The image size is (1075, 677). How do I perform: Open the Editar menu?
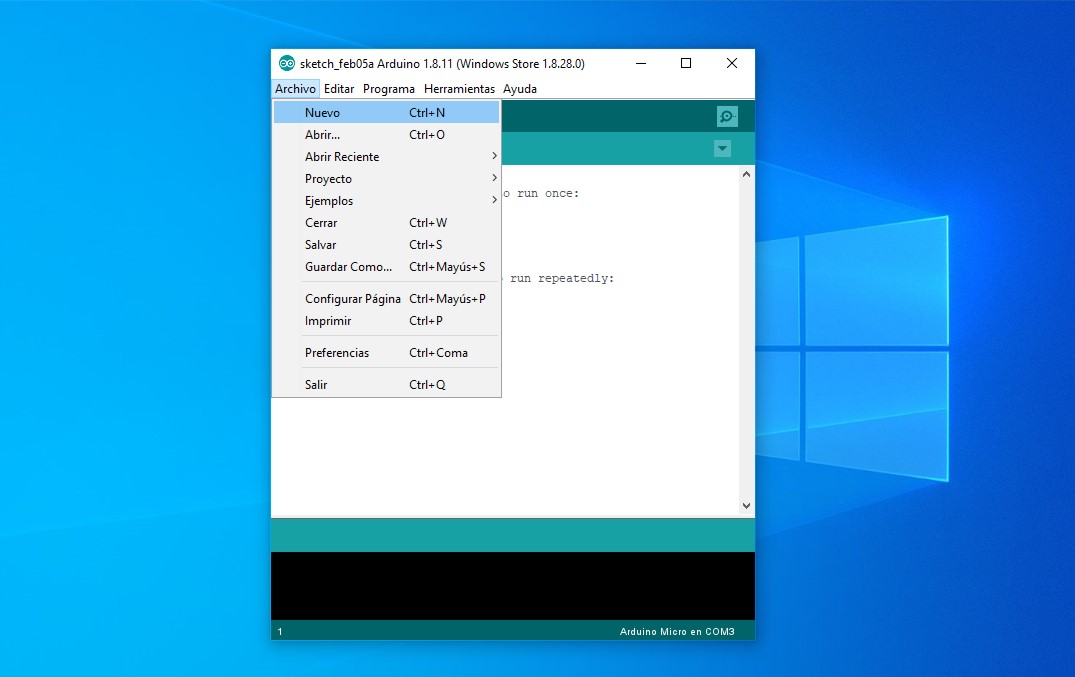(x=339, y=89)
